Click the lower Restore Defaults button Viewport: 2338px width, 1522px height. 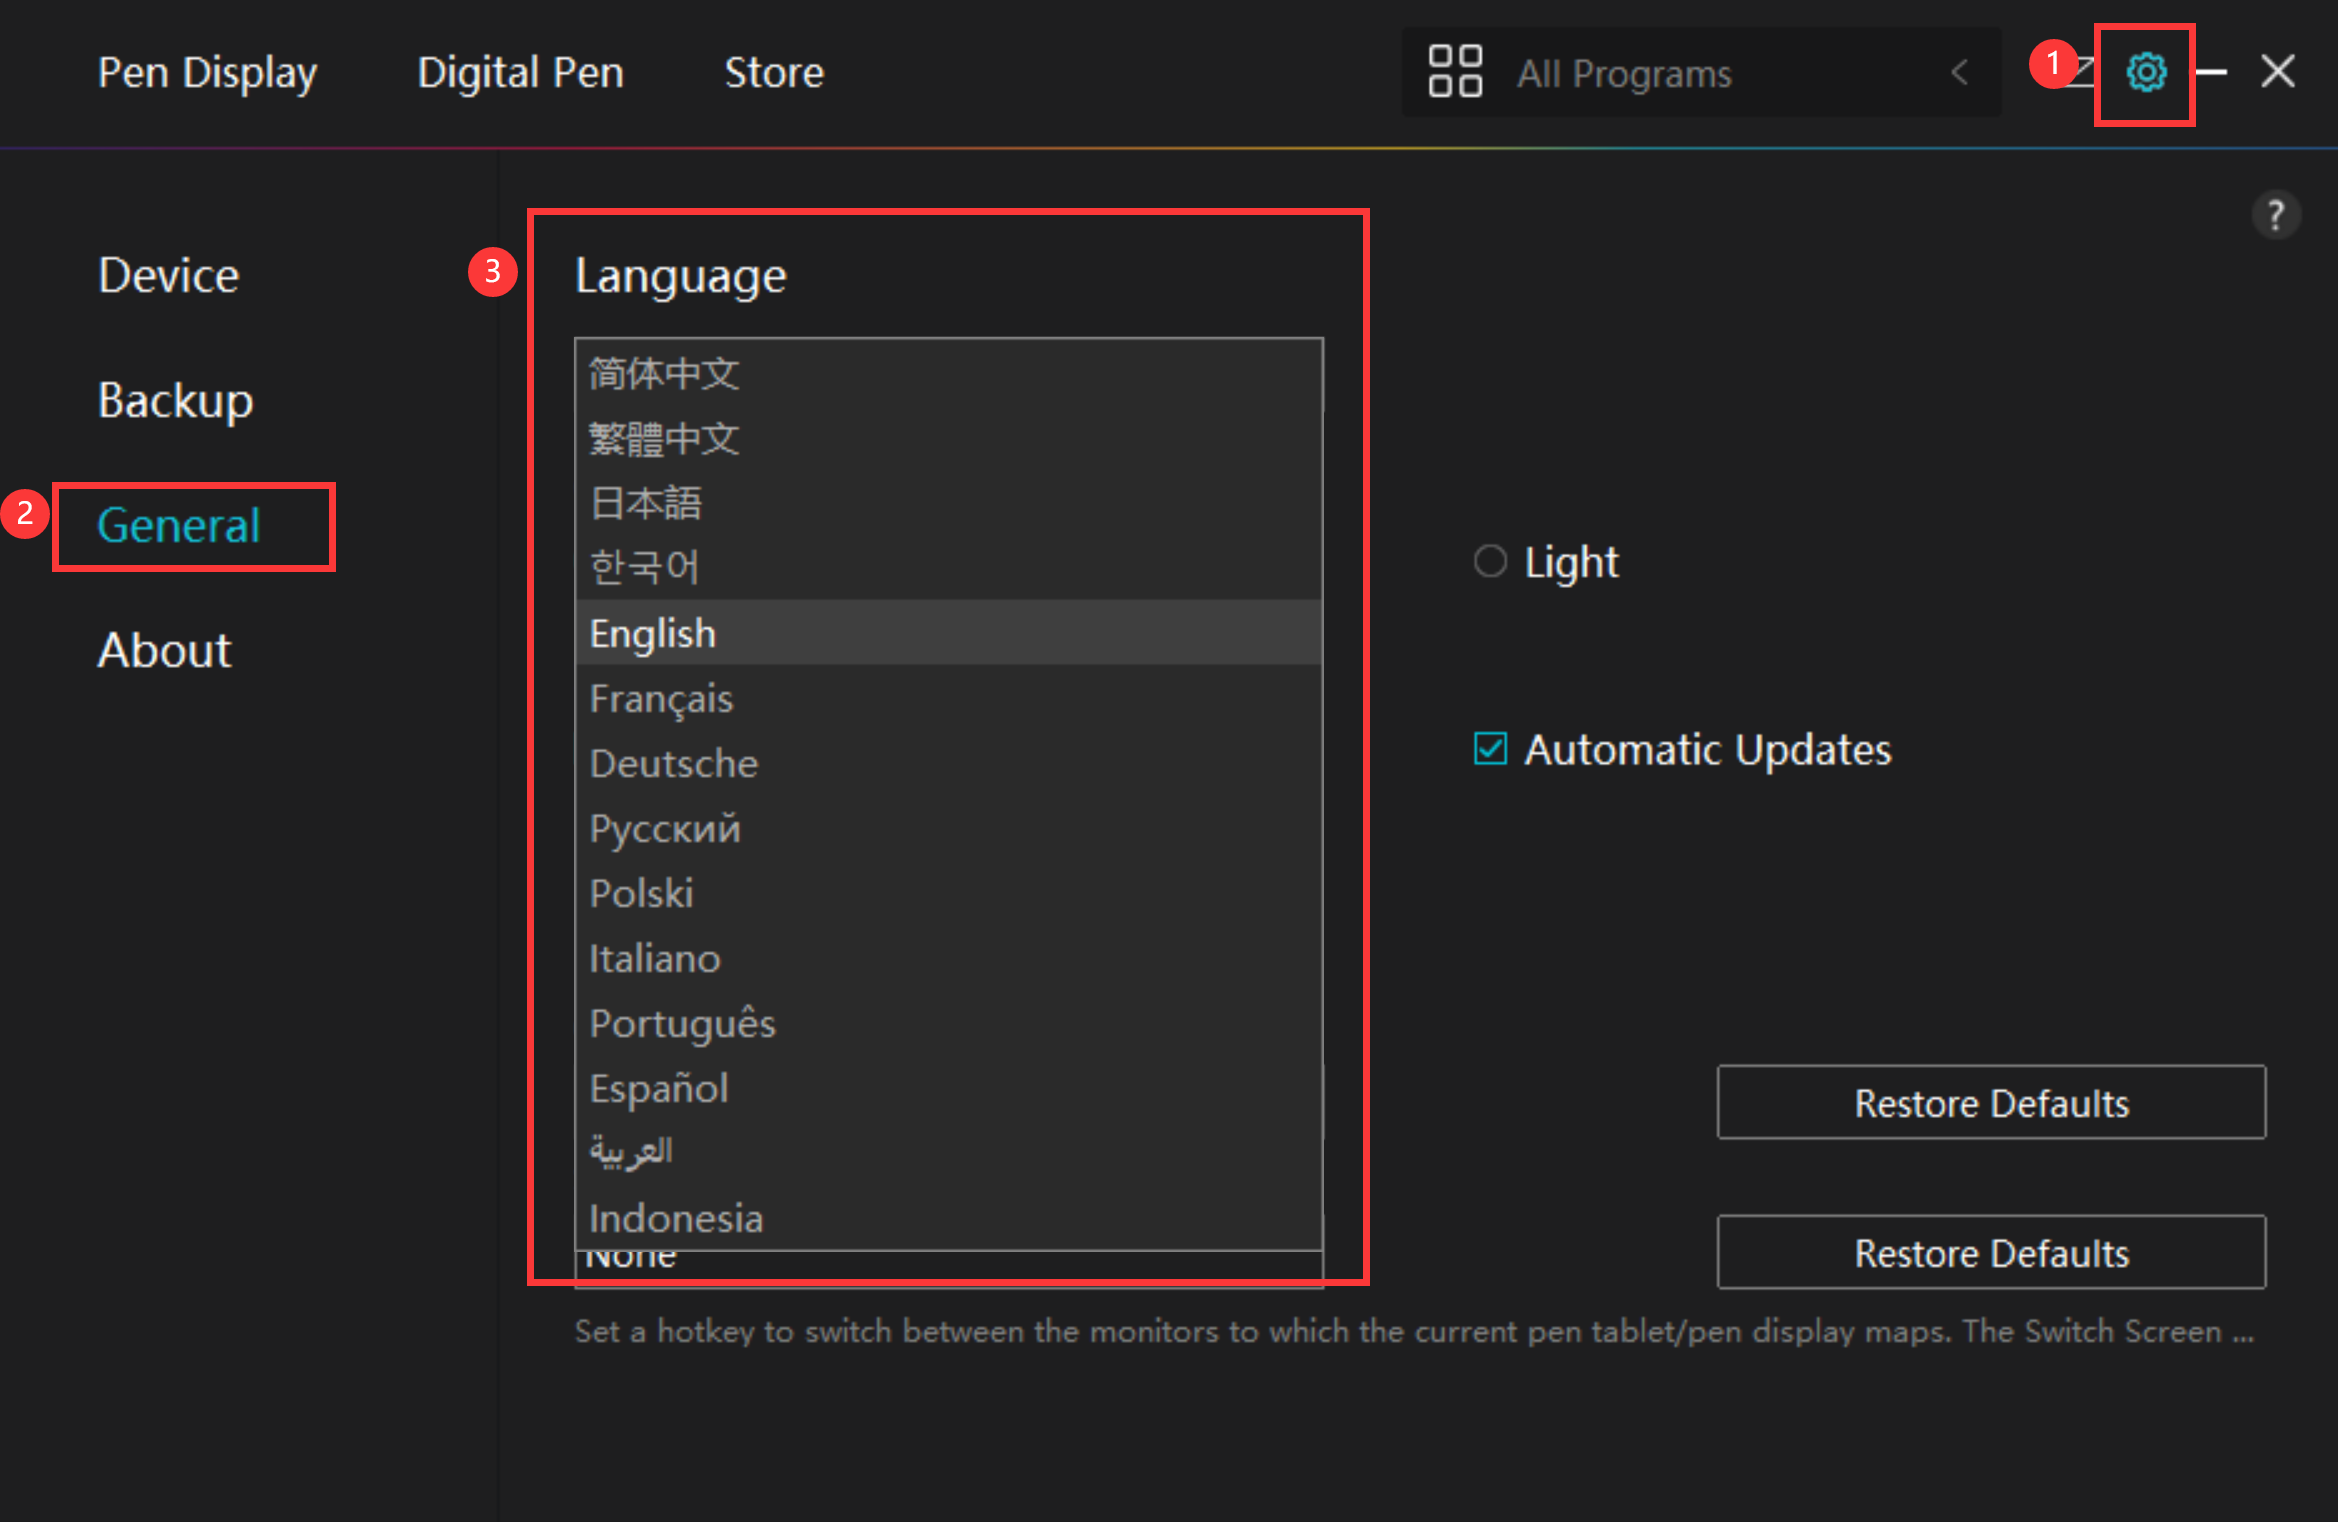point(1991,1252)
